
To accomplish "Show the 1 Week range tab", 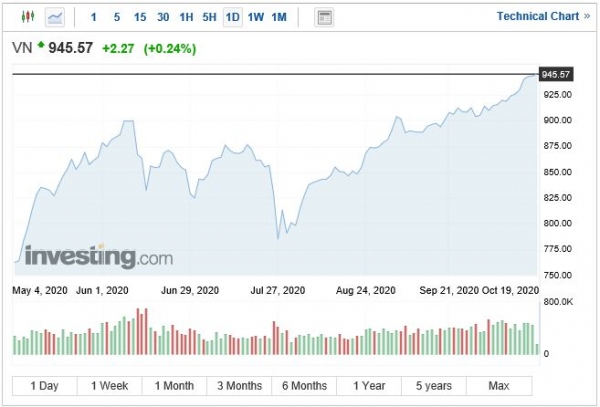I will [109, 385].
